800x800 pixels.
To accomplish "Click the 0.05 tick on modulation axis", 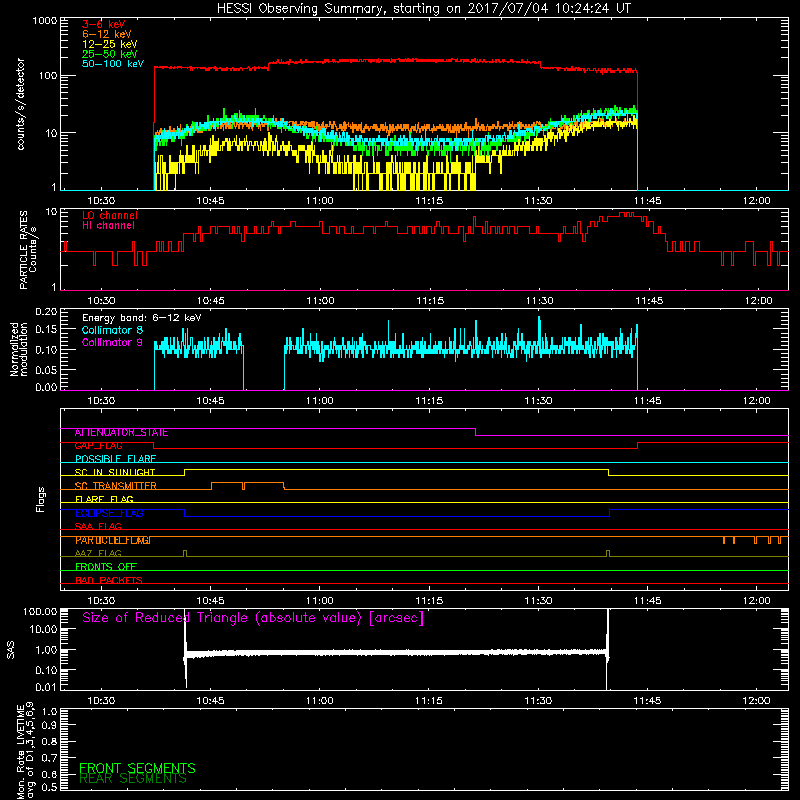I will pyautogui.click(x=46, y=369).
